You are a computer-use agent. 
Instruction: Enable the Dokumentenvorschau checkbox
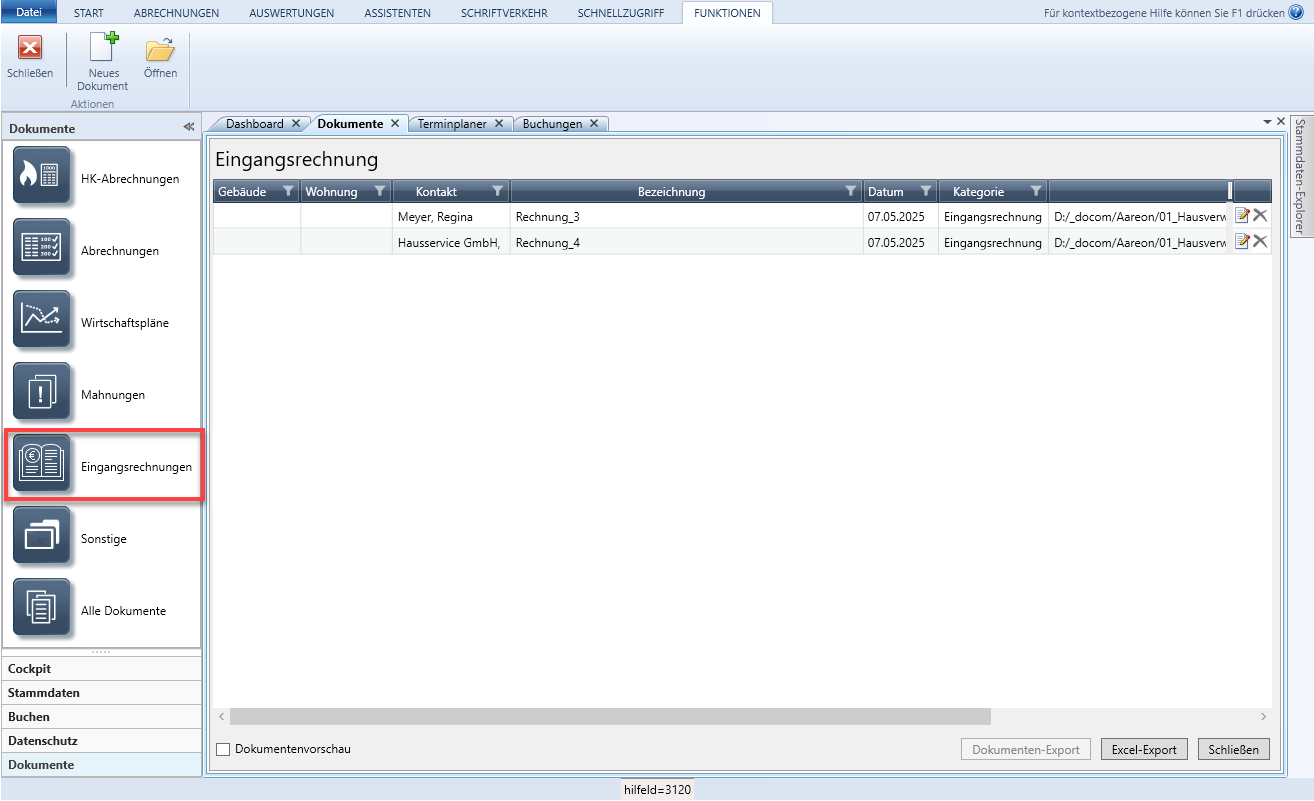223,749
